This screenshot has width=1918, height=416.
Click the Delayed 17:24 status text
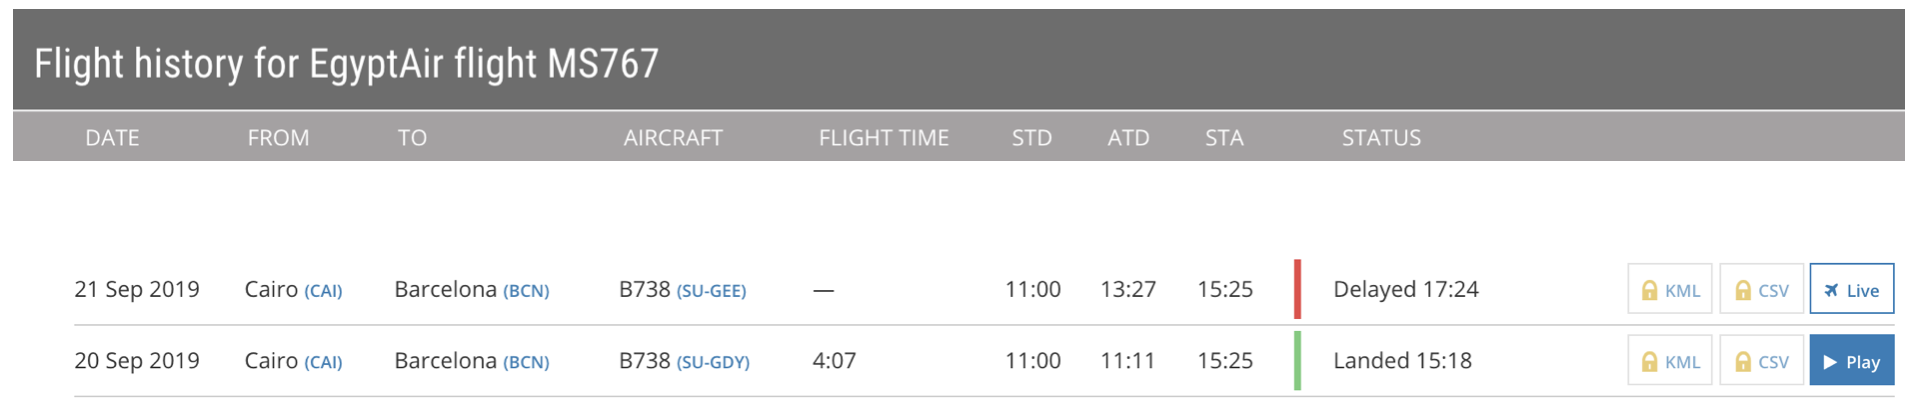1405,289
